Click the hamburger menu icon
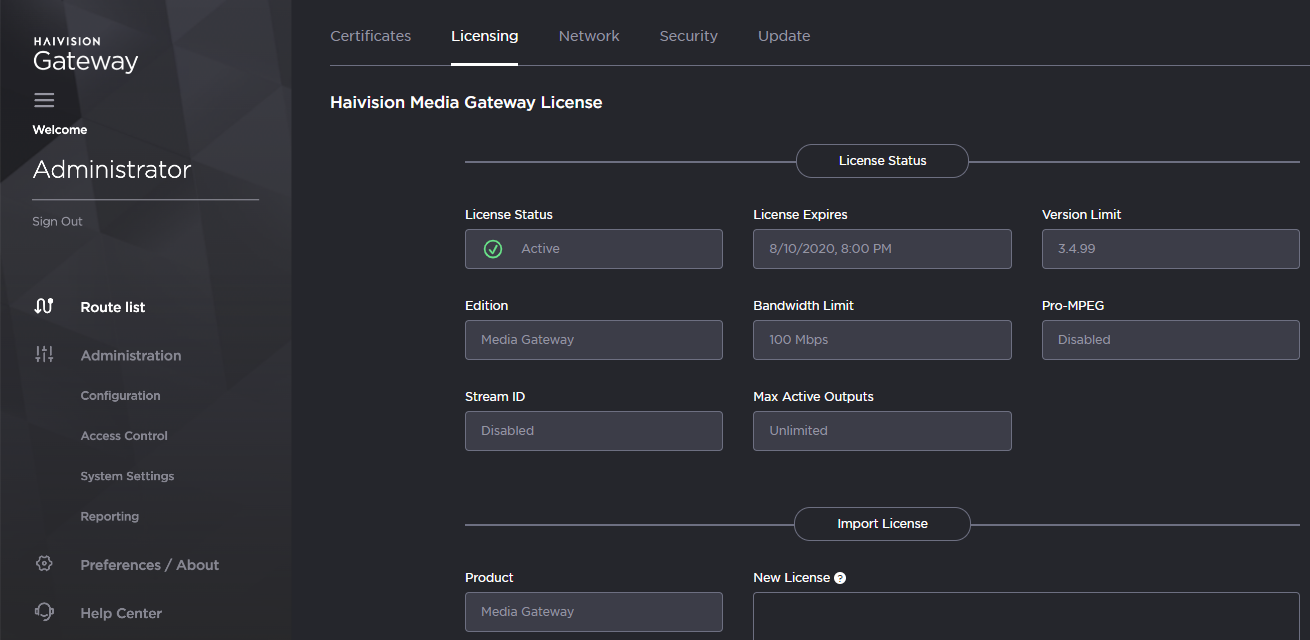The width and height of the screenshot is (1310, 640). pos(44,100)
